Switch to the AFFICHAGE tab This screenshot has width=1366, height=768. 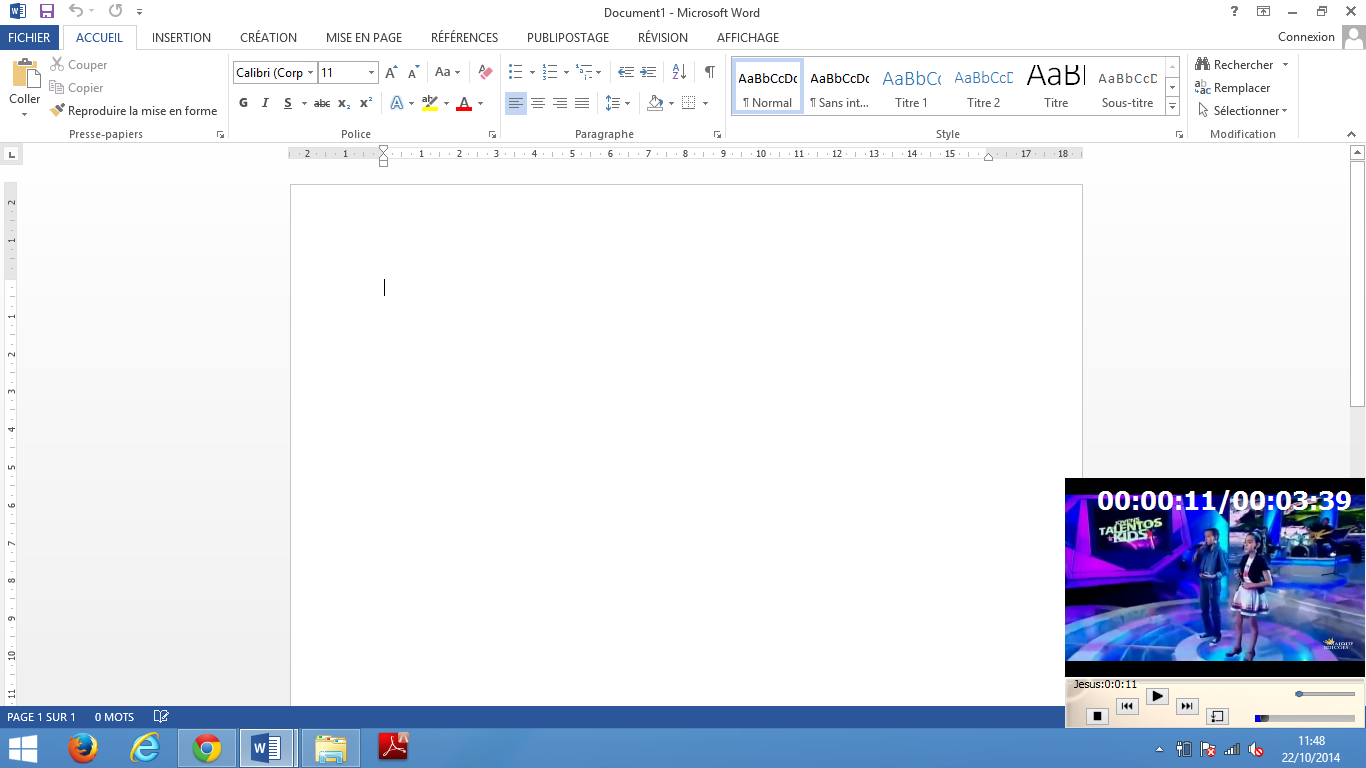coord(748,38)
